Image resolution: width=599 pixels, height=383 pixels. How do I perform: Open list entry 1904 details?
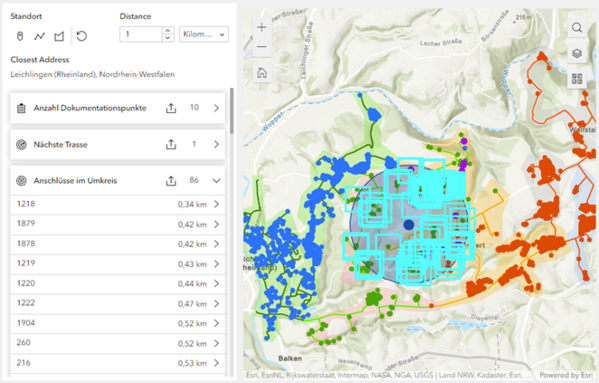pyautogui.click(x=118, y=323)
